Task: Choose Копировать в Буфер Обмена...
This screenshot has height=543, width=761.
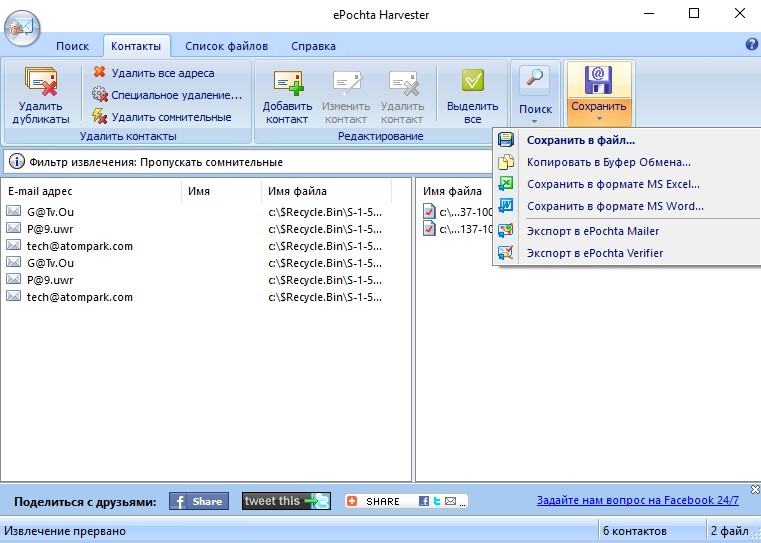Action: (x=626, y=162)
